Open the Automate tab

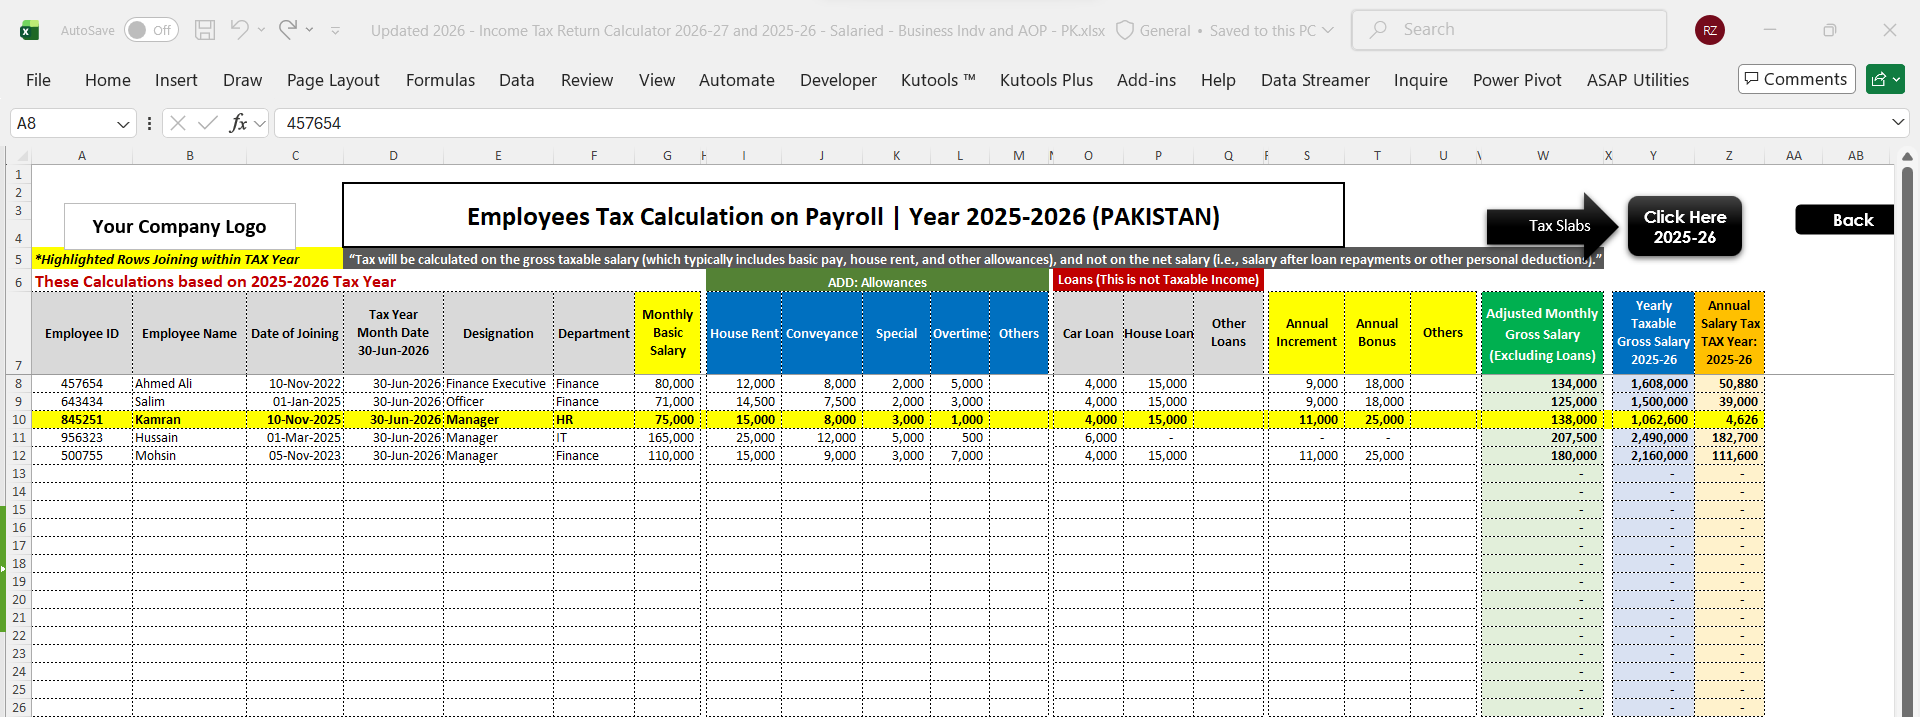[737, 80]
